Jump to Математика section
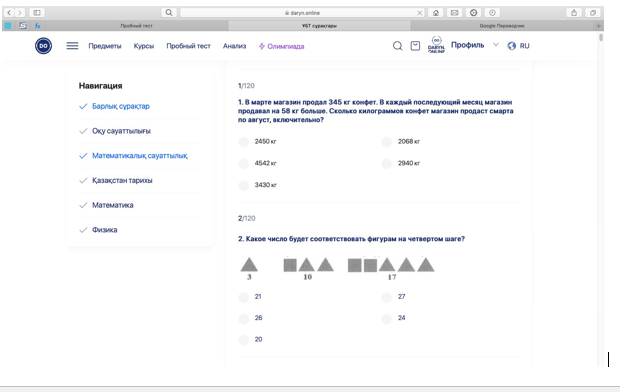Viewport: 620px width, 392px height. (x=112, y=205)
